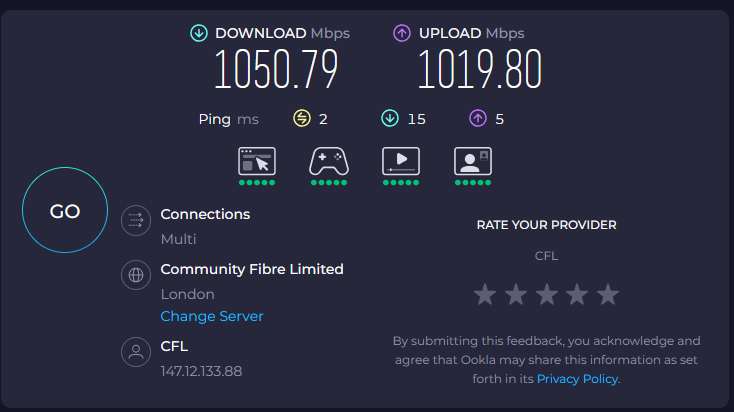
Task: Rate provider one star
Action: pyautogui.click(x=485, y=295)
